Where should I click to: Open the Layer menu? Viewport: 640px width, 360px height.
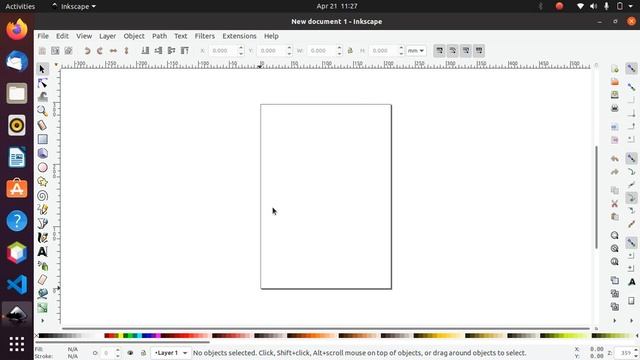[x=107, y=36]
